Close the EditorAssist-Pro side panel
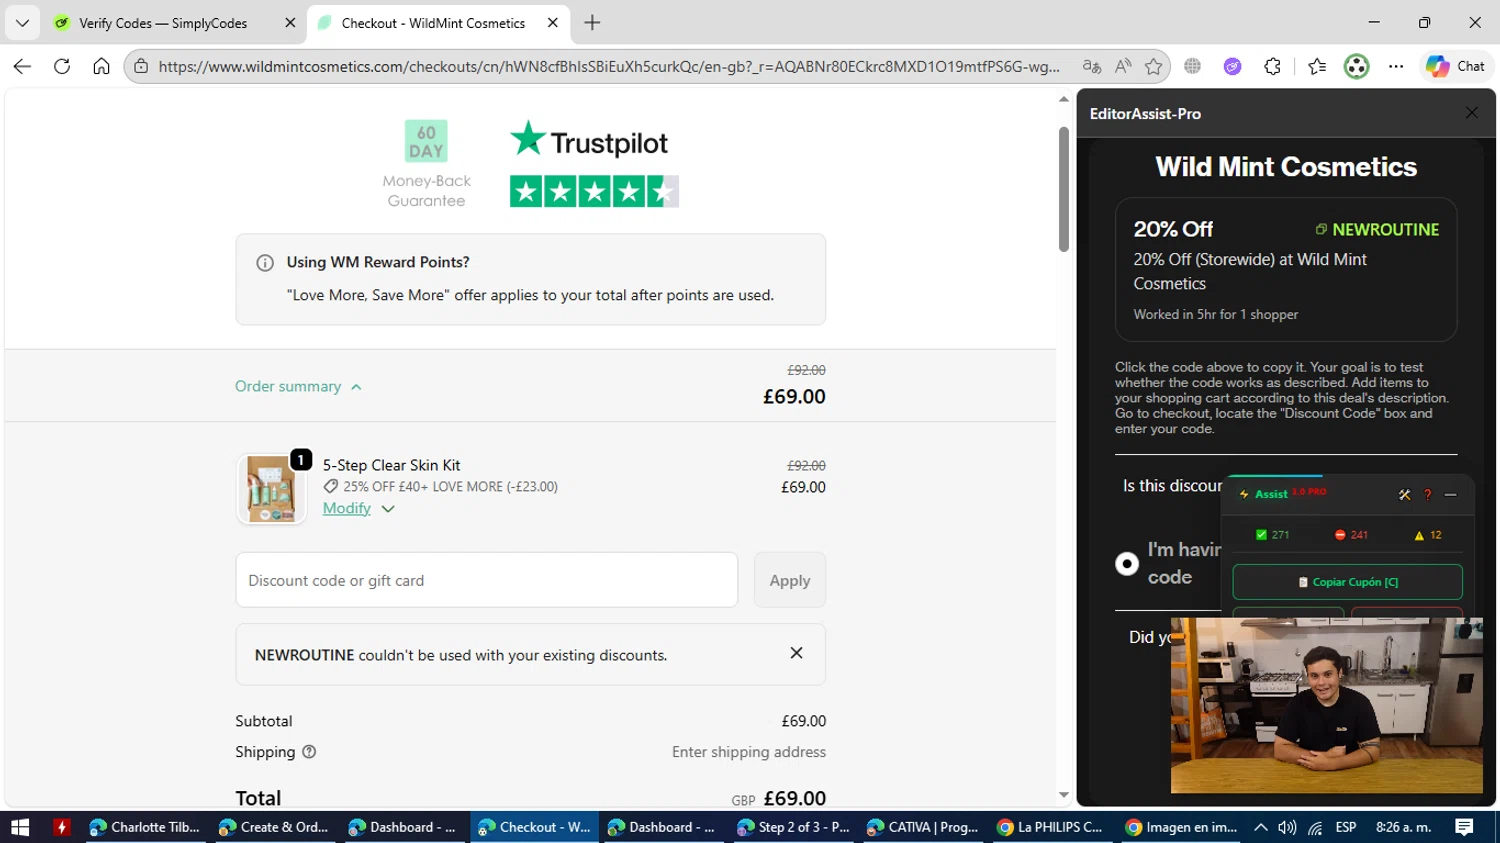Viewport: 1500px width, 843px height. (1471, 113)
